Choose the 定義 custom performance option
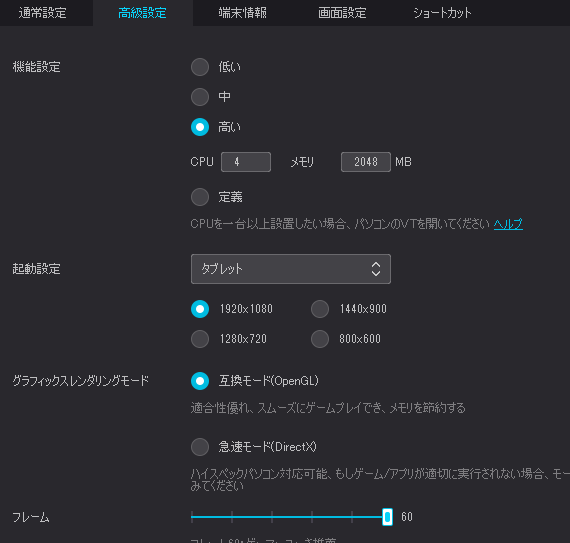 pyautogui.click(x=200, y=197)
